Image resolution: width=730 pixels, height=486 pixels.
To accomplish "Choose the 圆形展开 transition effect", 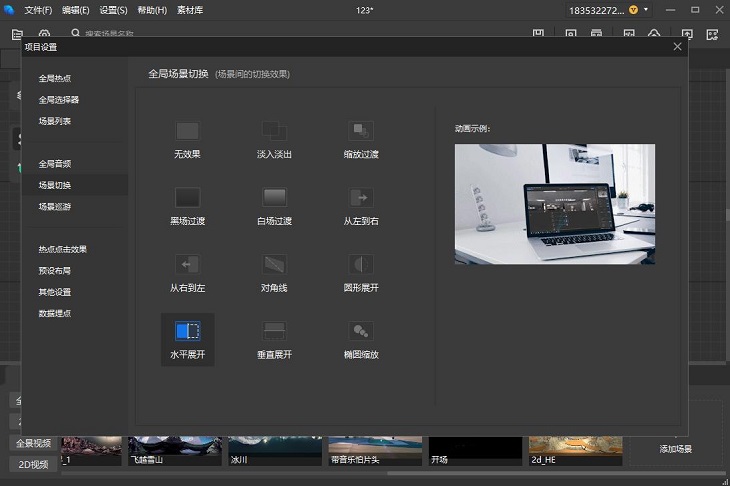I will [x=361, y=264].
